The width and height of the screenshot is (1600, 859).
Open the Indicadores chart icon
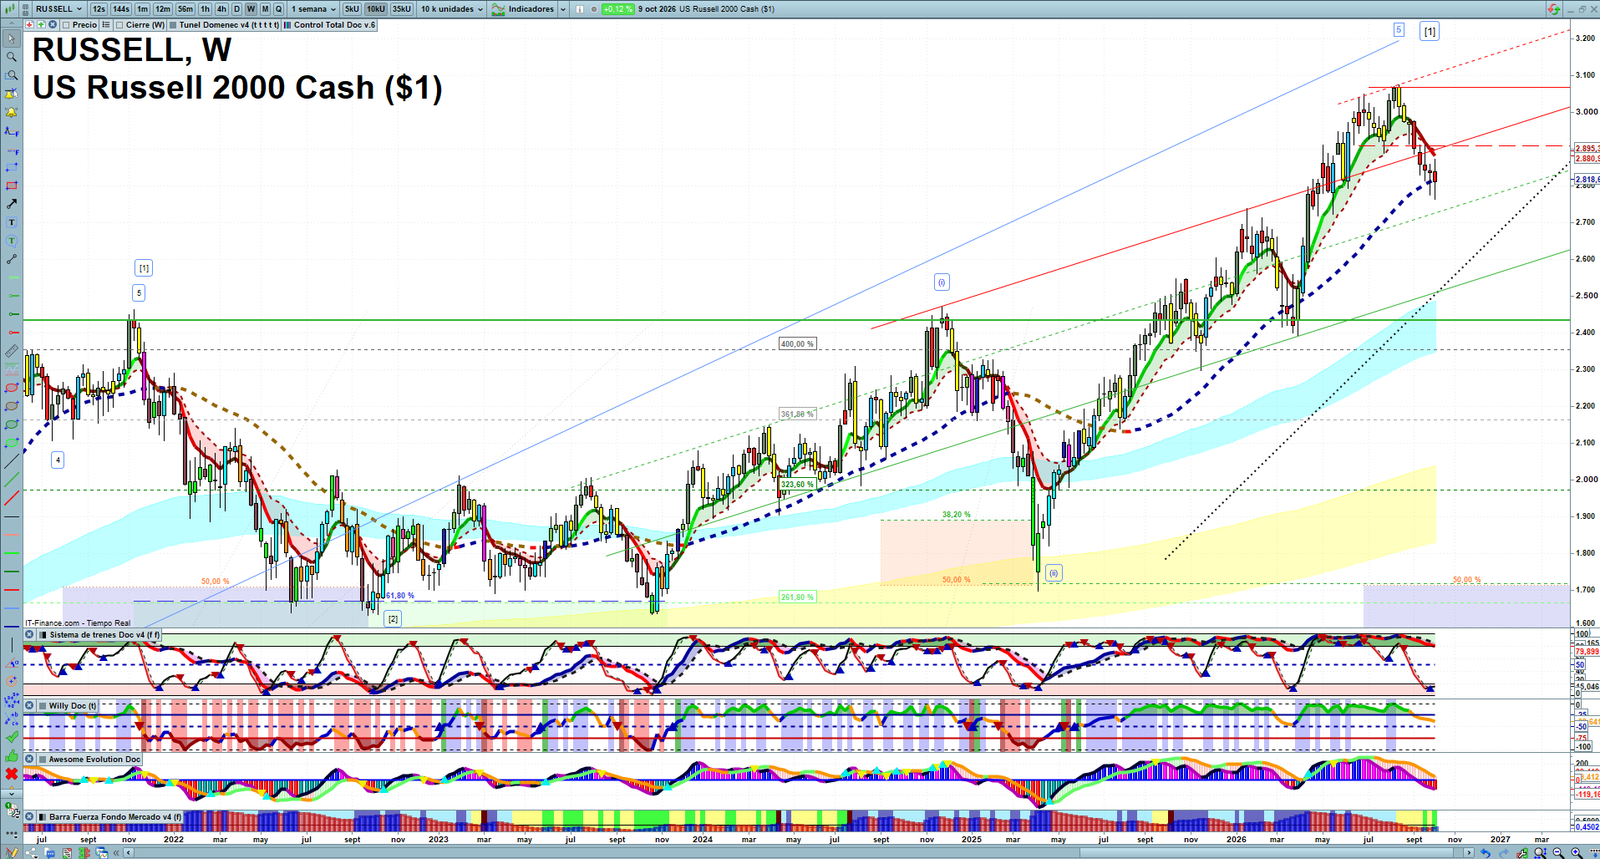click(x=498, y=9)
